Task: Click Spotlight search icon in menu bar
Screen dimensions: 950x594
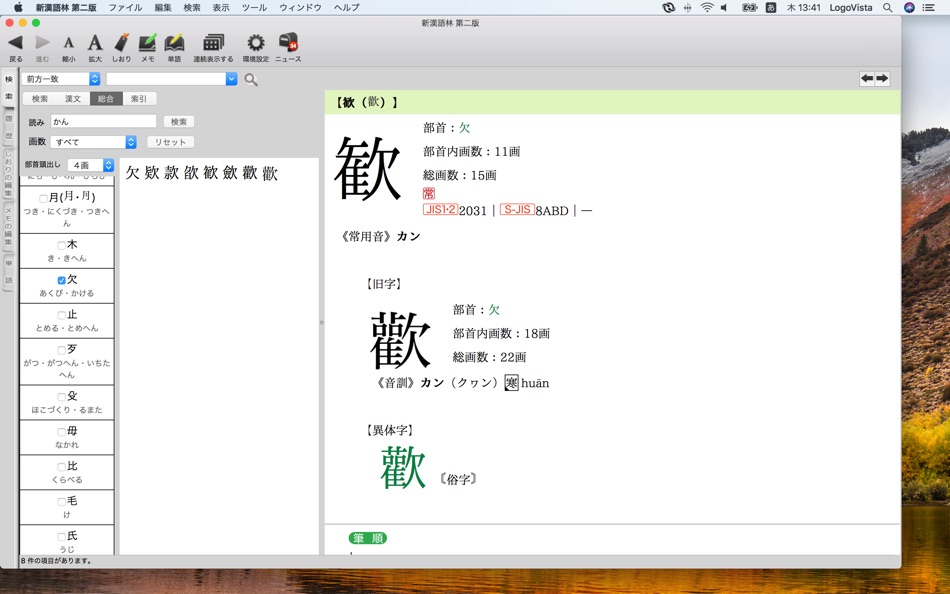Action: point(888,8)
